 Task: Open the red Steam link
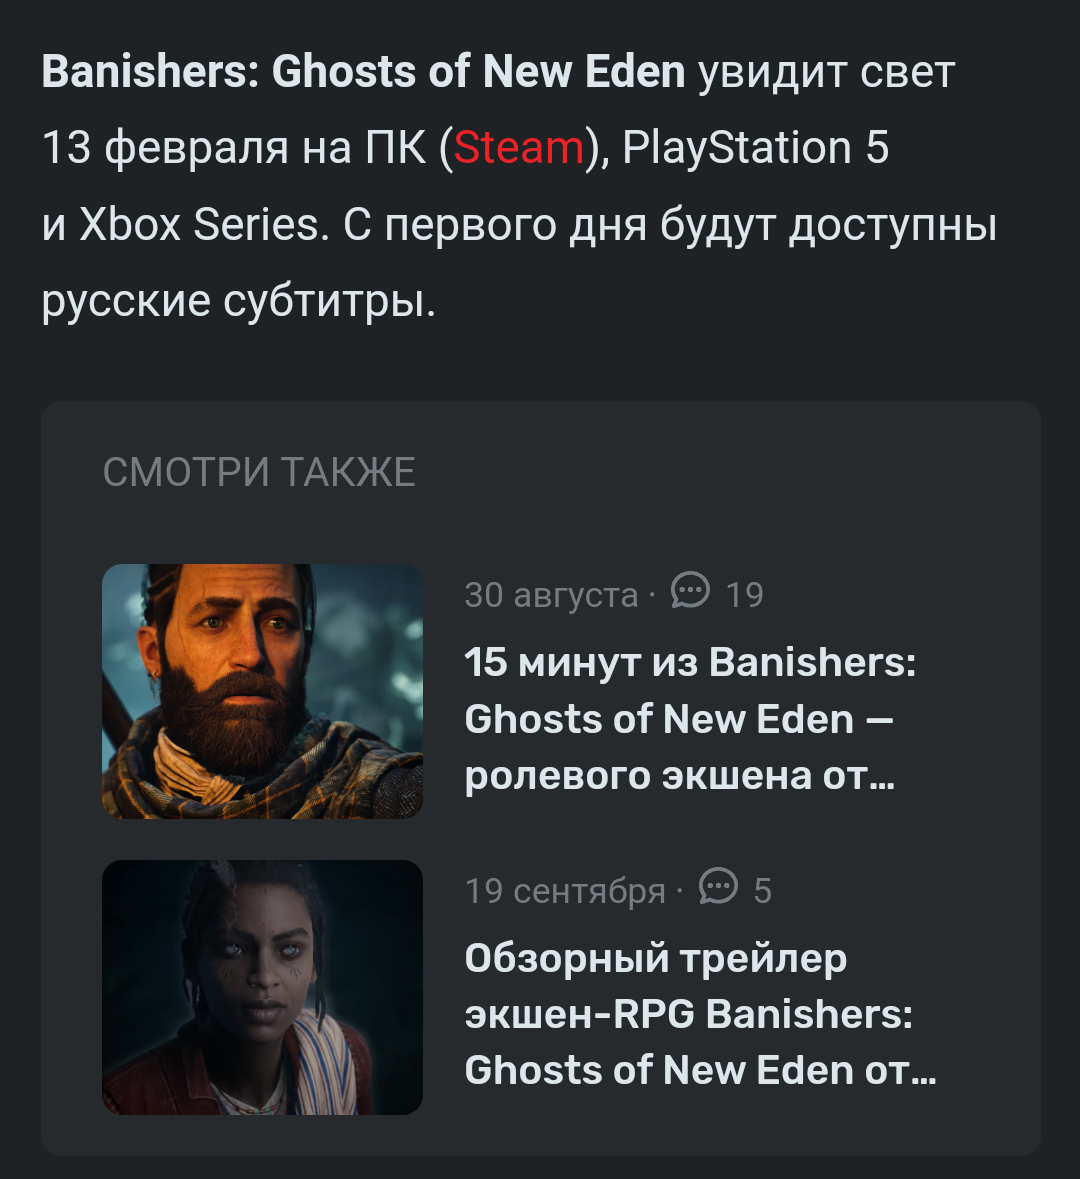(519, 147)
